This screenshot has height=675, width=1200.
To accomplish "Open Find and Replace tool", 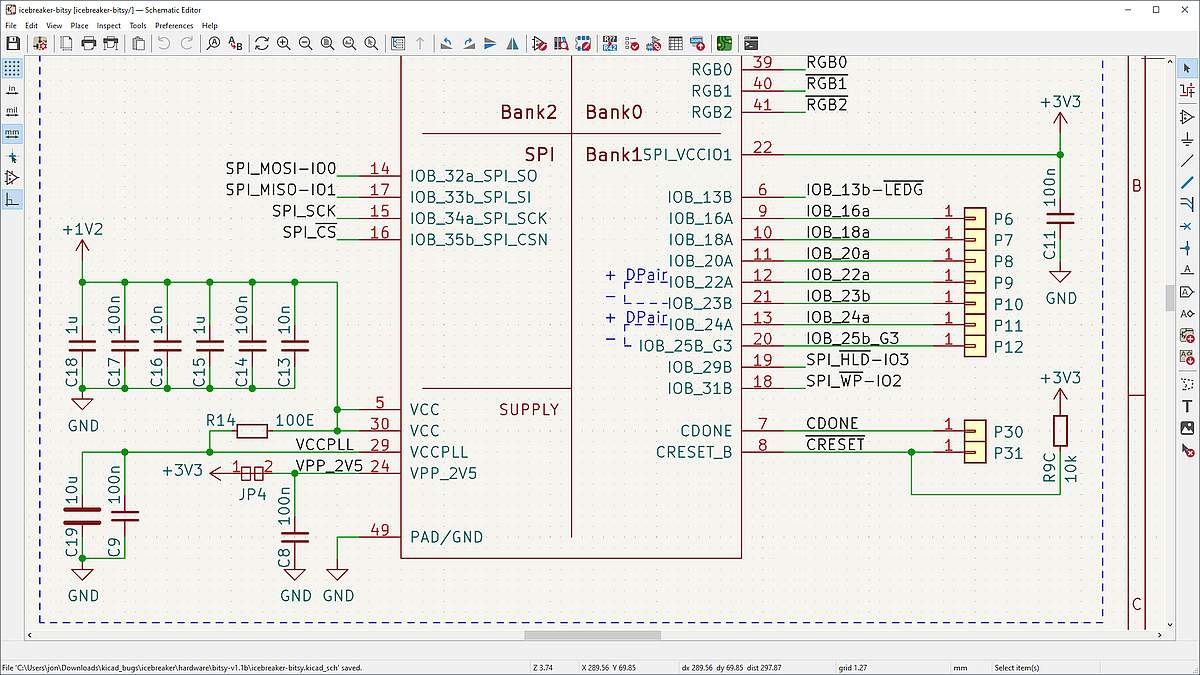I will point(235,44).
